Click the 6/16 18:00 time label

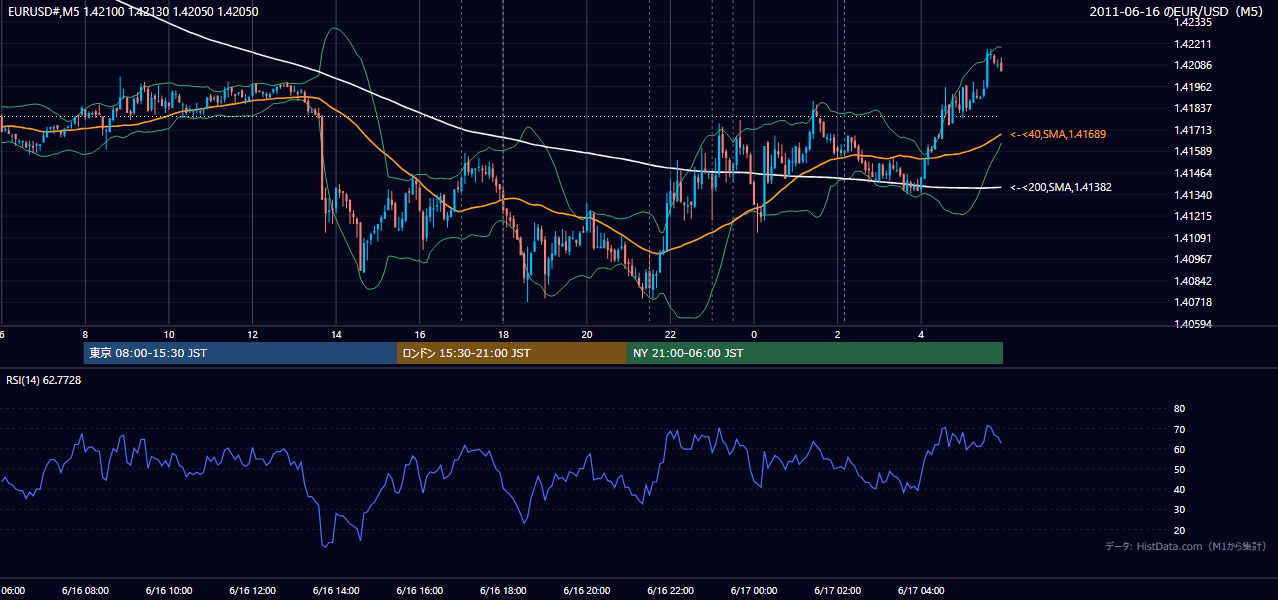click(503, 590)
